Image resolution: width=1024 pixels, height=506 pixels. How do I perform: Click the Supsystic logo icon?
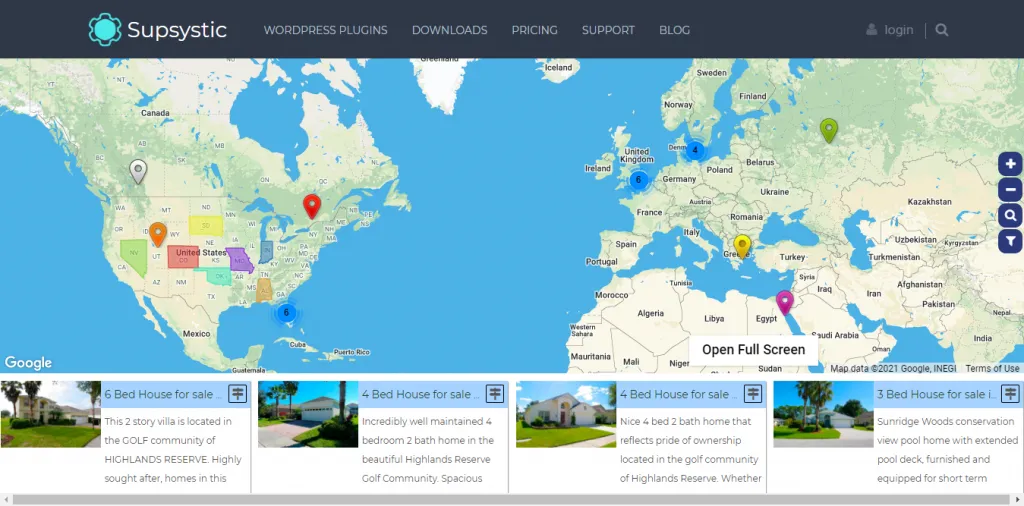click(x=105, y=29)
